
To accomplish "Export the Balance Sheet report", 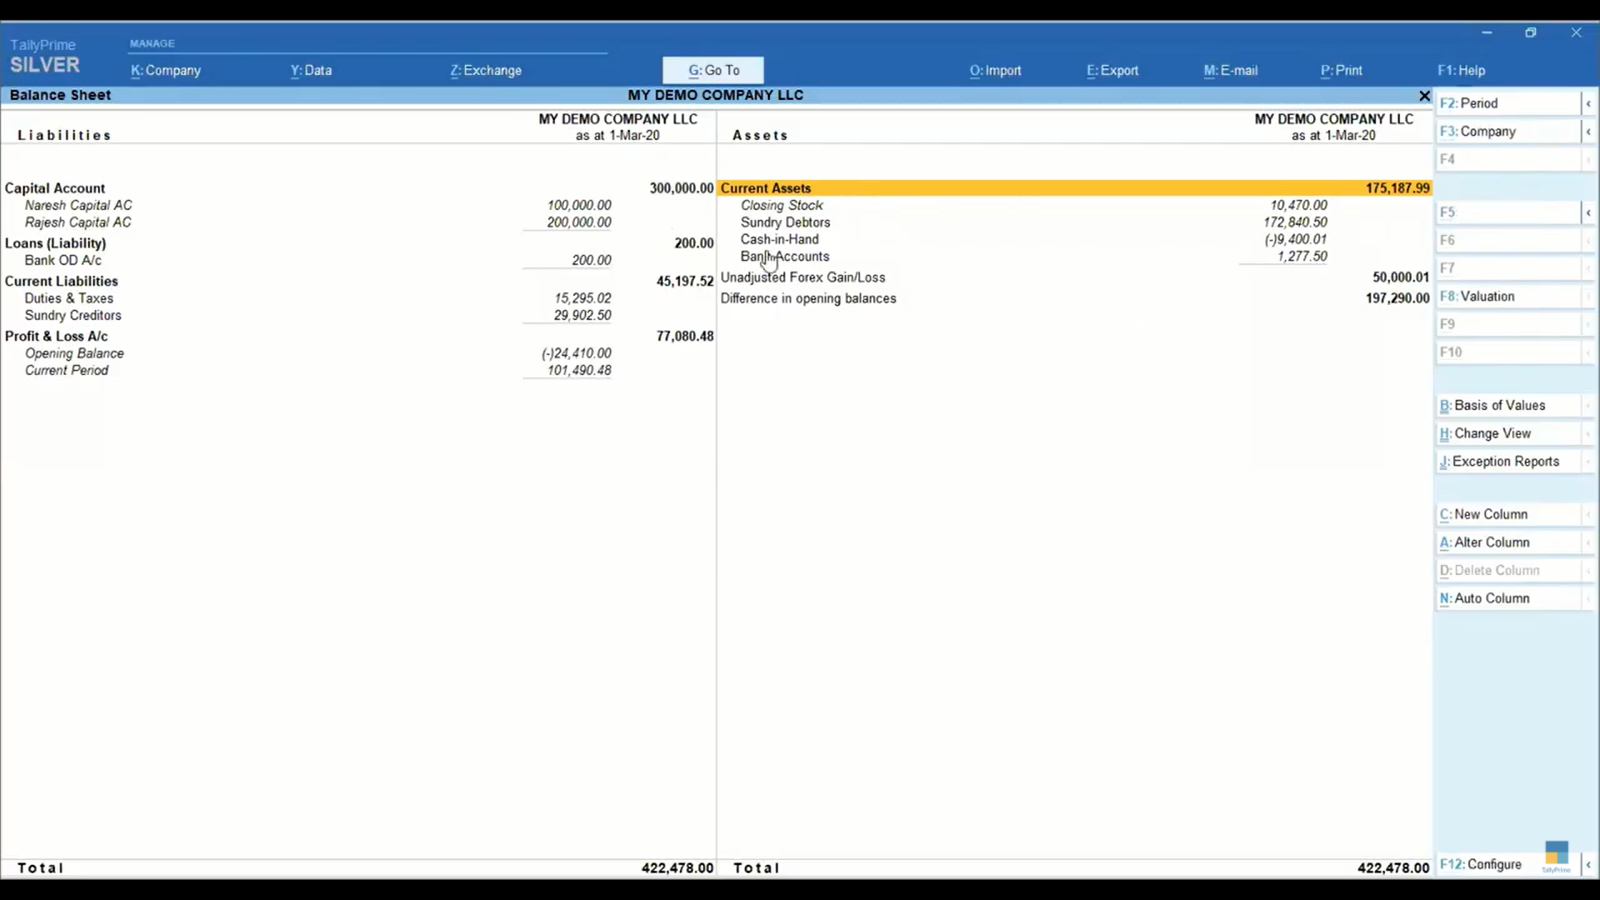I will pos(1111,70).
